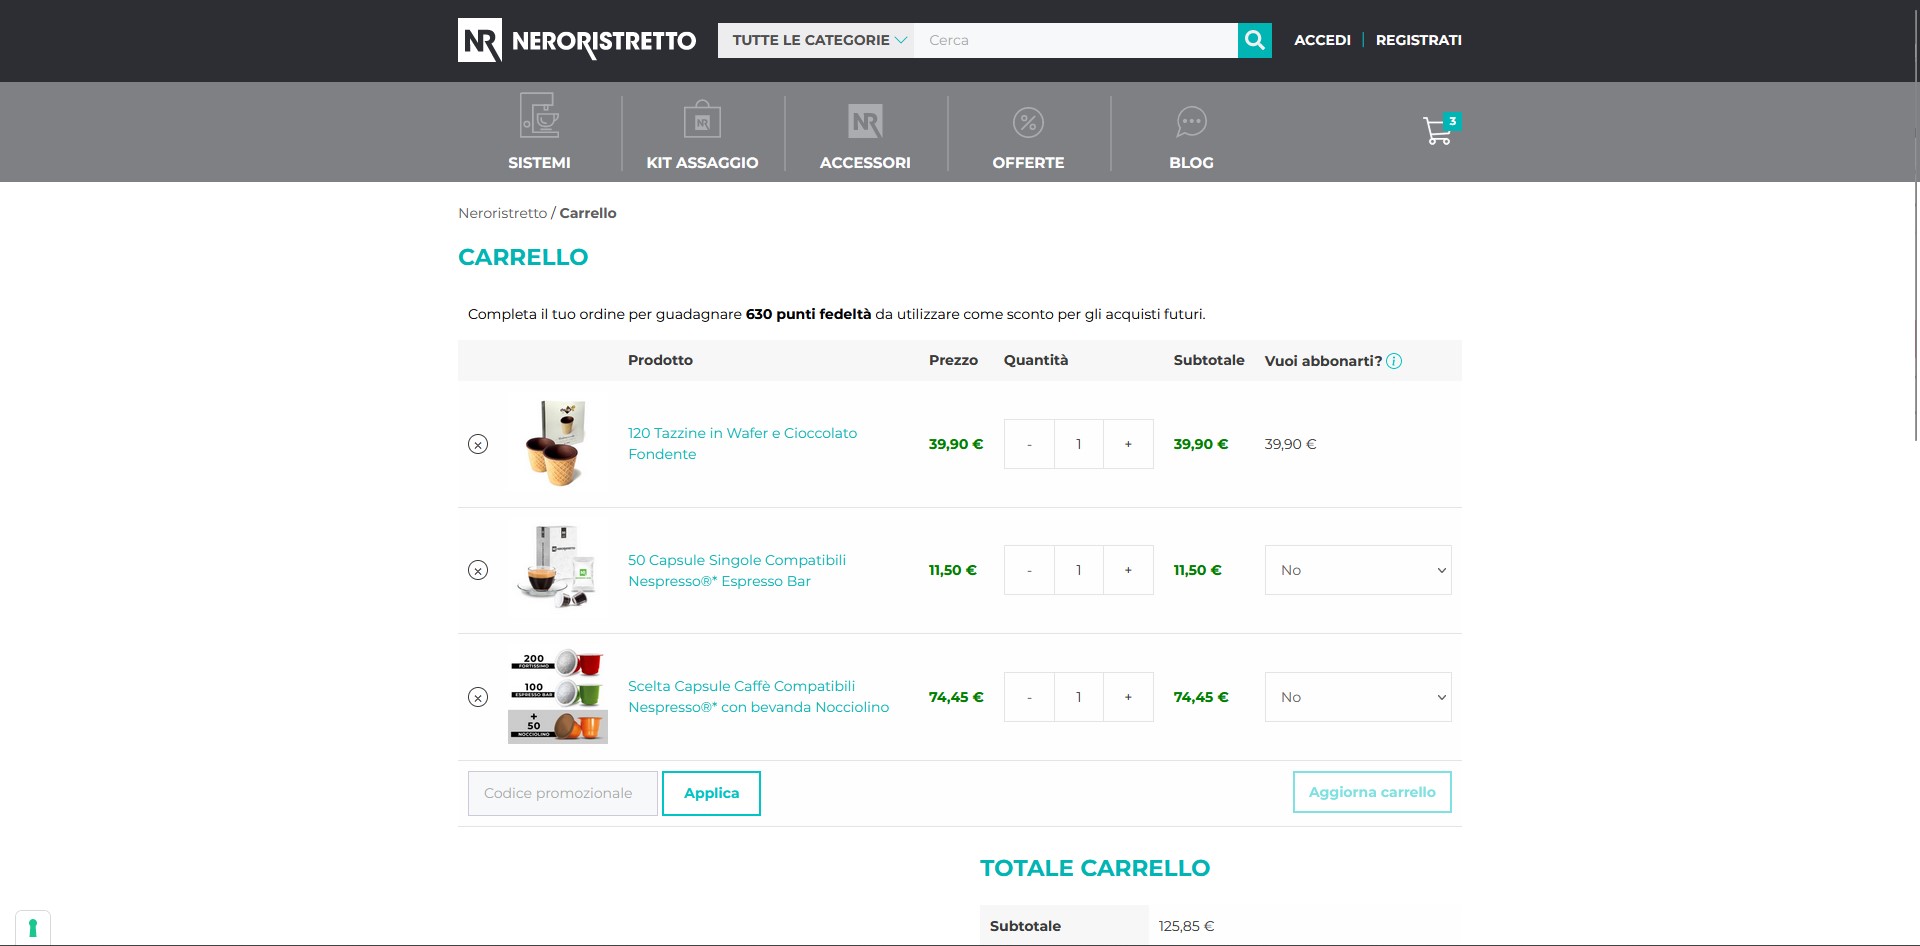Image resolution: width=1920 pixels, height=946 pixels.
Task: Open the KIT ASSAGGIO menu
Action: (x=702, y=162)
